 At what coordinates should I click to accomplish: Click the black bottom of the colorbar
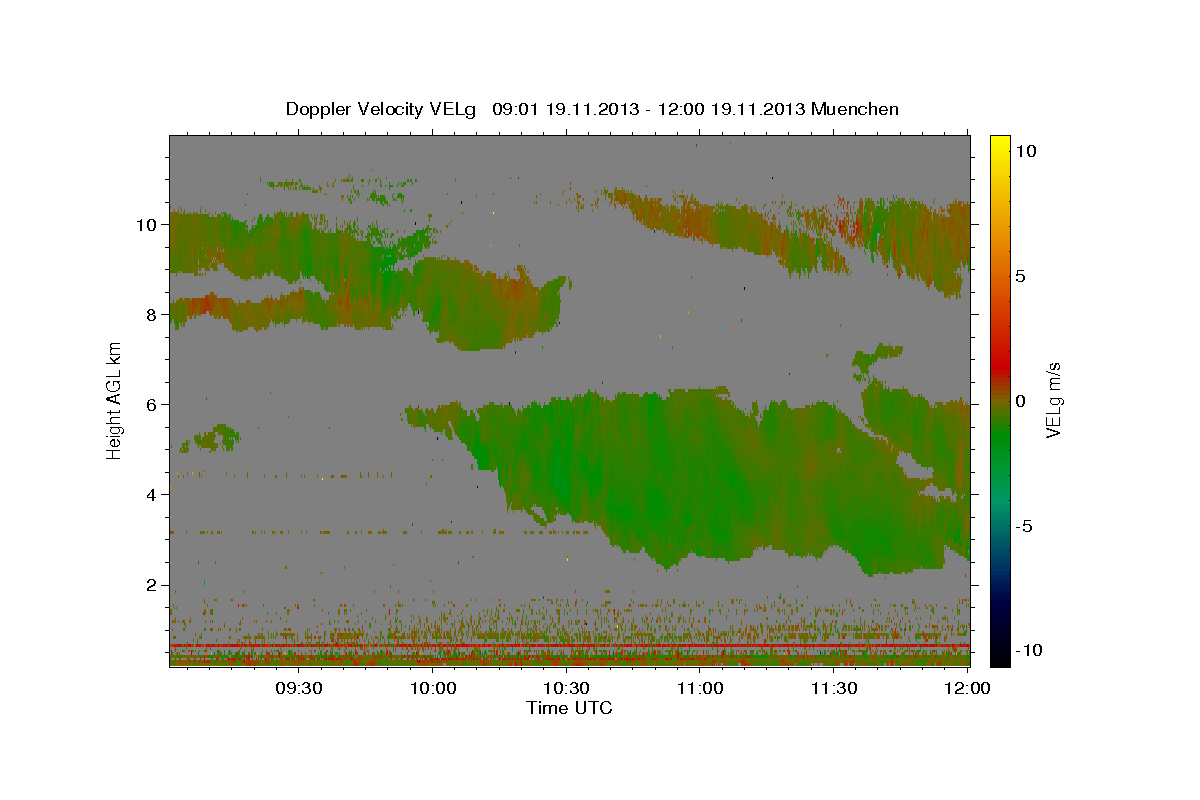(1000, 657)
